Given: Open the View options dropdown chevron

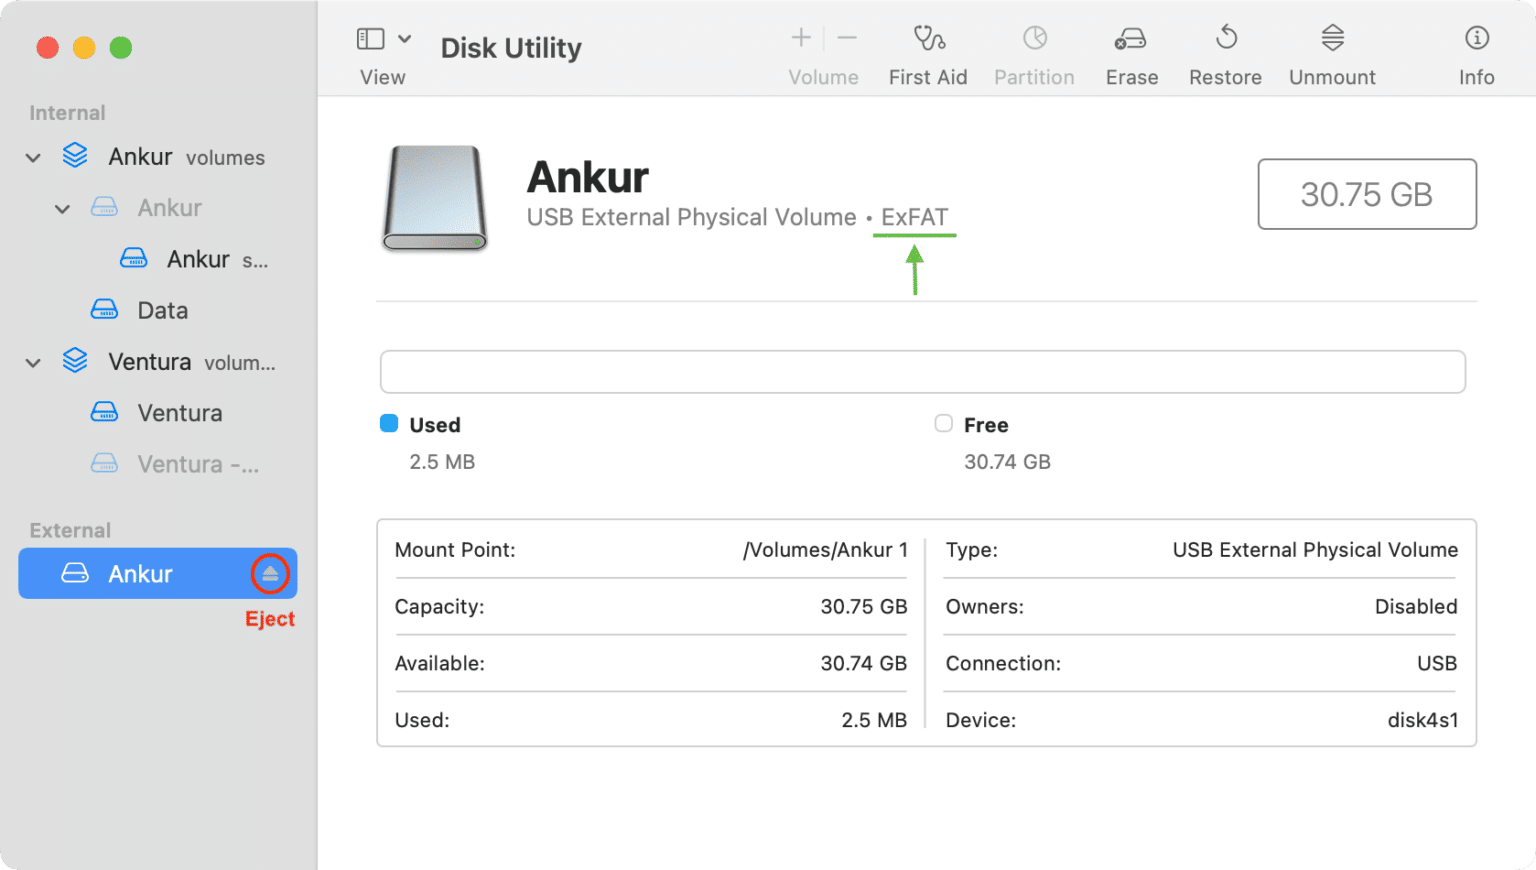Looking at the screenshot, I should 404,39.
